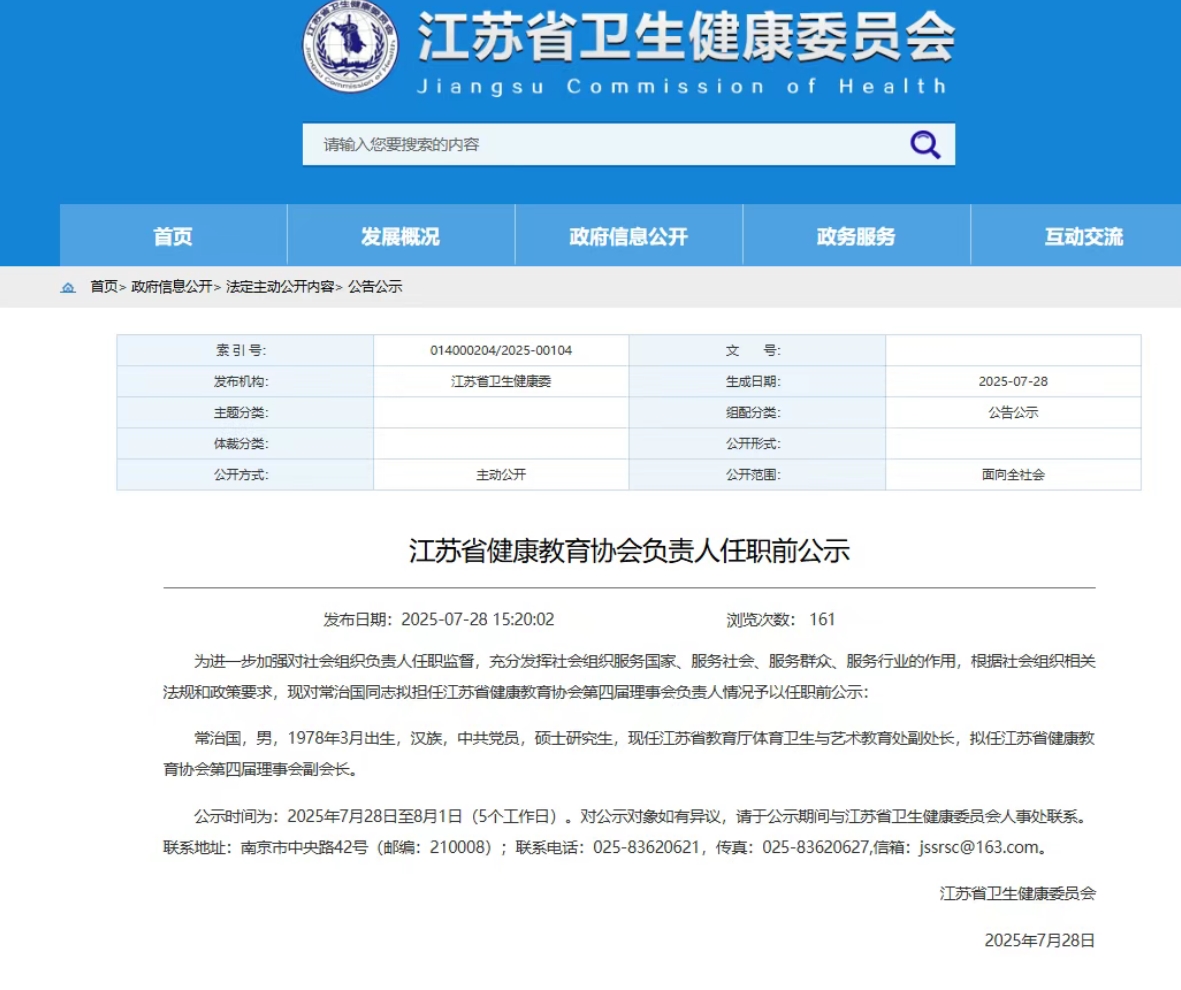Click the 公告公示 breadcrumb link
The image size is (1181, 990).
click(375, 287)
